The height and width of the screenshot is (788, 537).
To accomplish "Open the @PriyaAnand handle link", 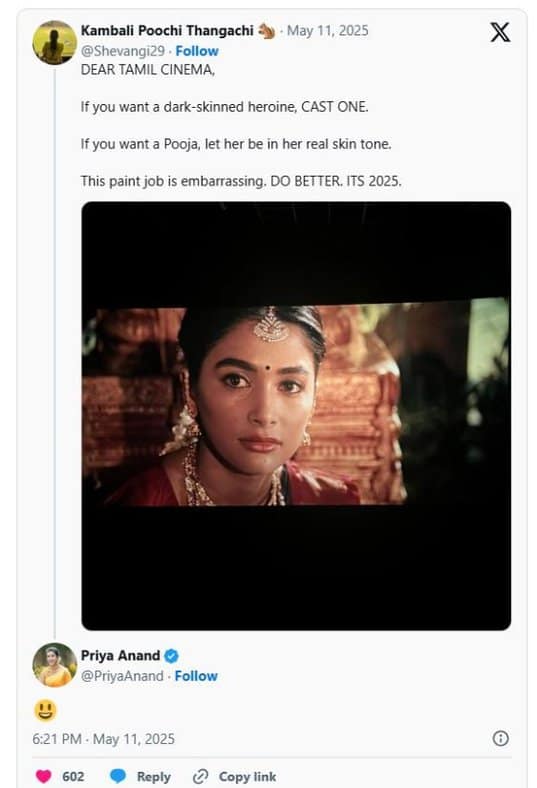I will click(122, 676).
